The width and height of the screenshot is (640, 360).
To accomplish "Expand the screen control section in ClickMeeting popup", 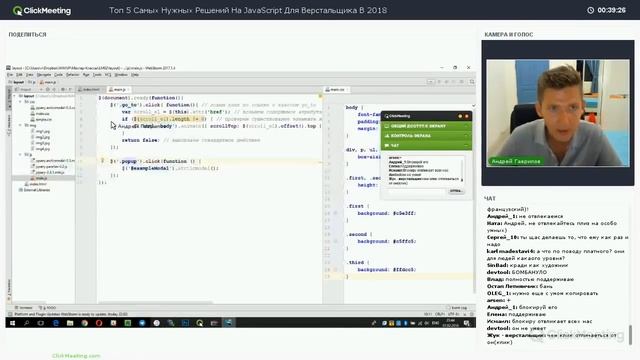I will [426, 136].
